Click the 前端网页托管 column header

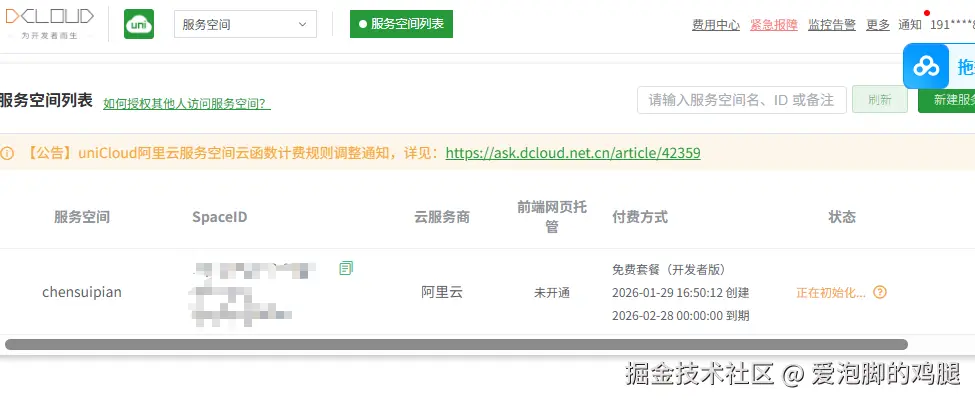(x=552, y=217)
